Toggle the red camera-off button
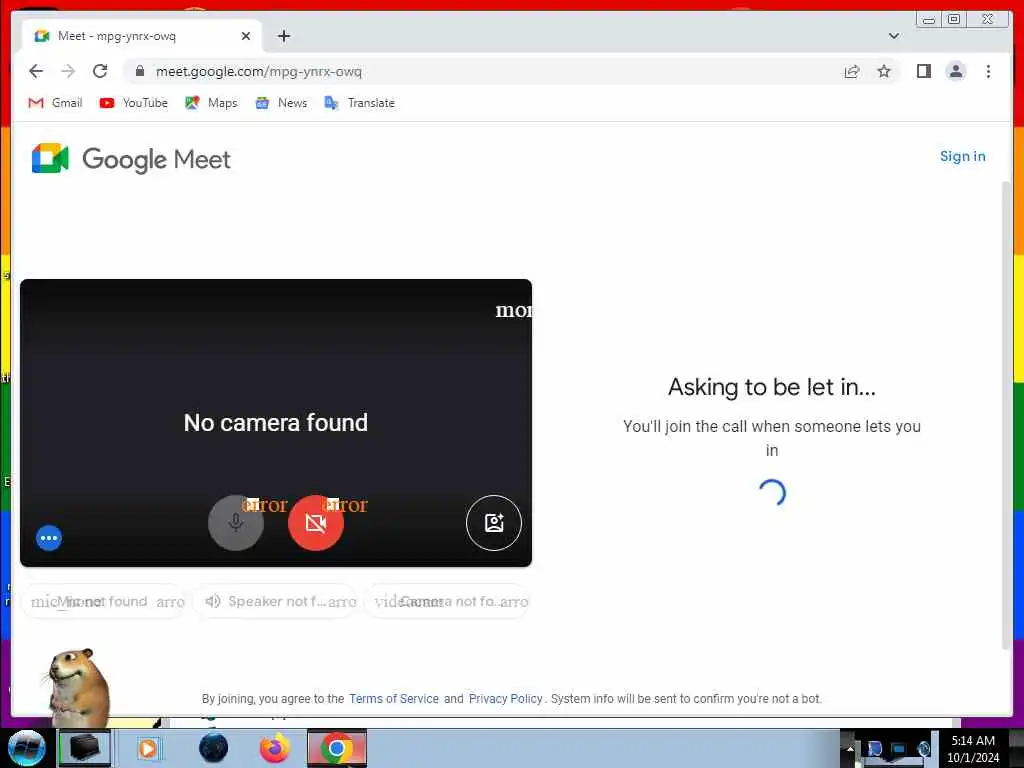 point(315,522)
